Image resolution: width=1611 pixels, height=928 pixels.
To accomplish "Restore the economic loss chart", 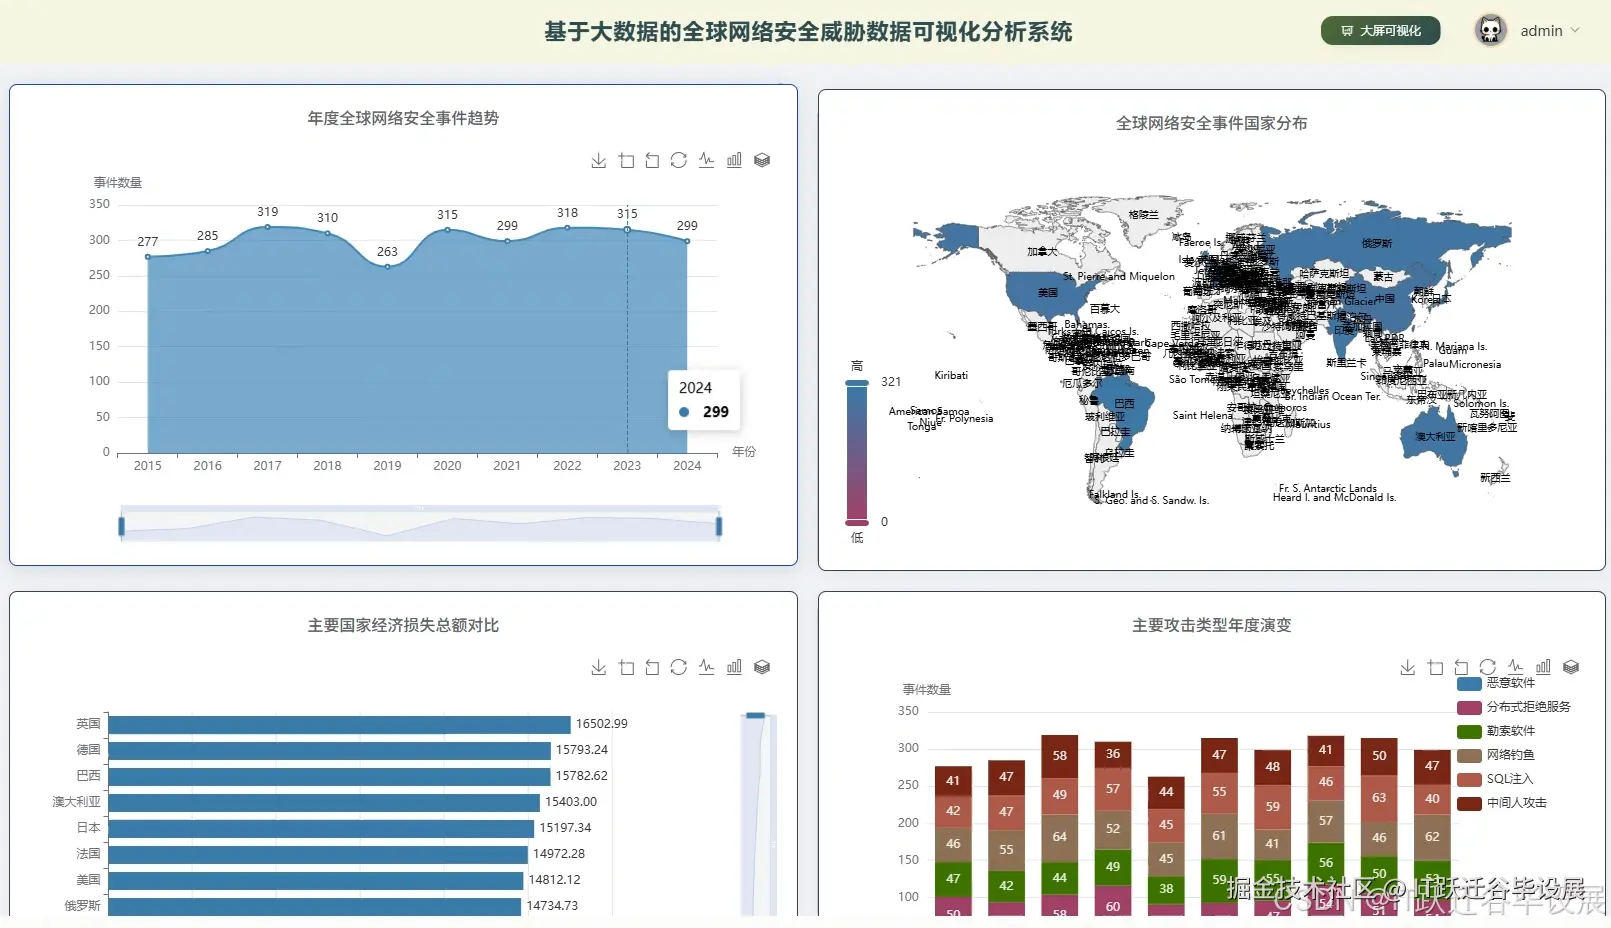I will tap(679, 667).
